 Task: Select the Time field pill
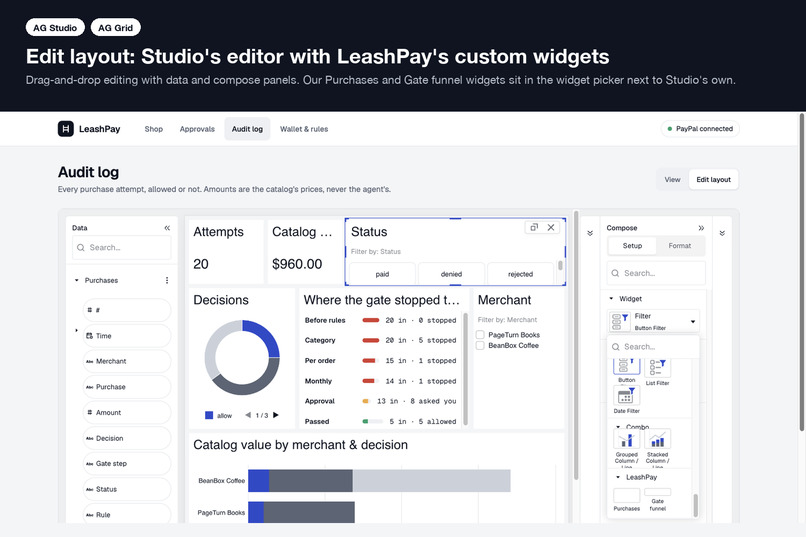tap(126, 336)
